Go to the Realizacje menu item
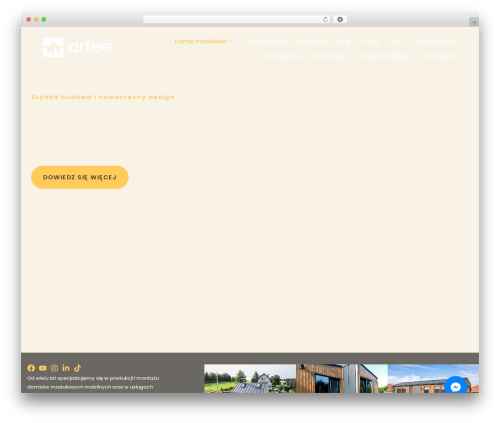Screen dimensions: 500x423 point(311,41)
